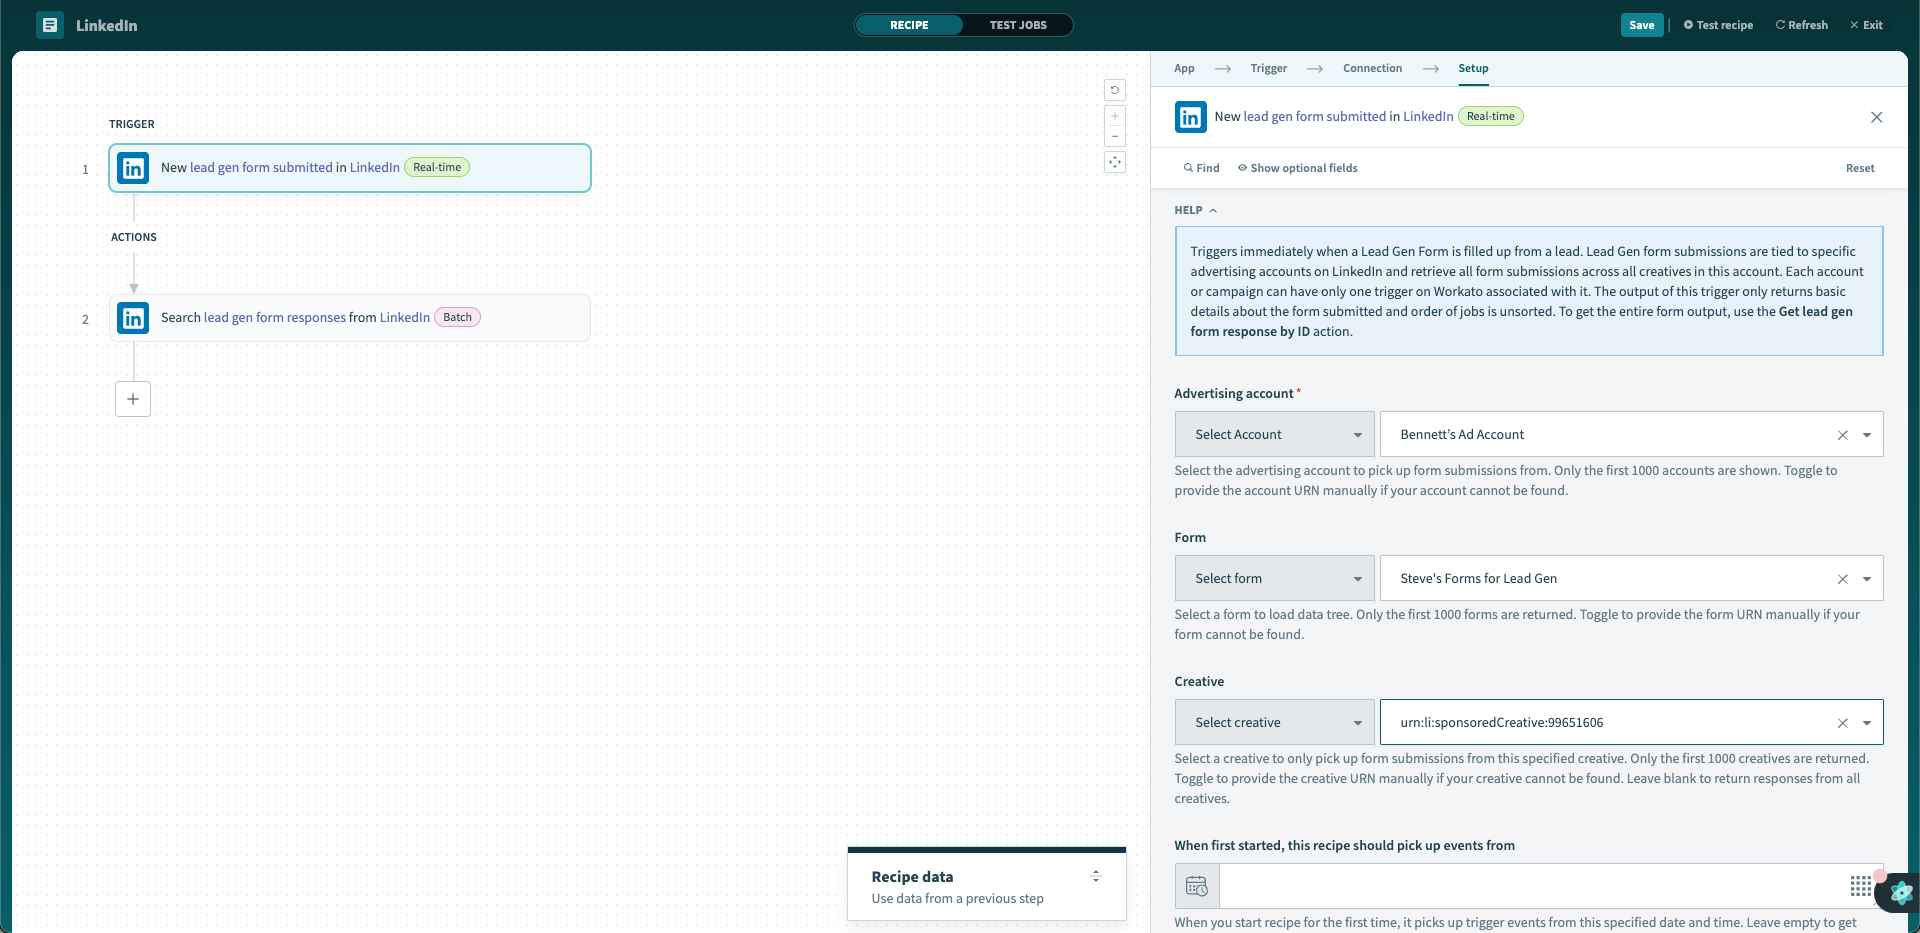Screen dimensions: 1920x933
Task: Go to the Connection setup tab
Action: pos(1372,68)
